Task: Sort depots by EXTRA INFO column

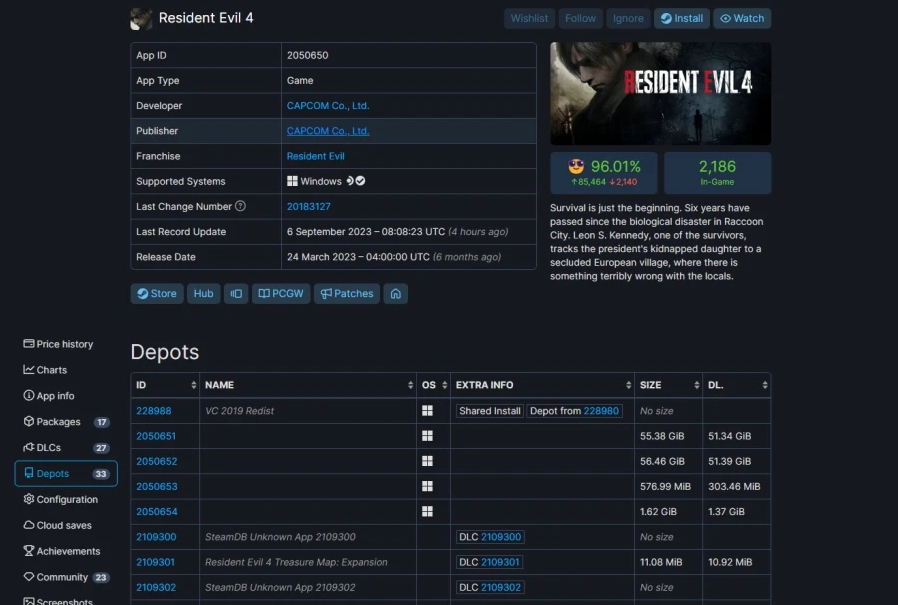Action: tap(542, 385)
